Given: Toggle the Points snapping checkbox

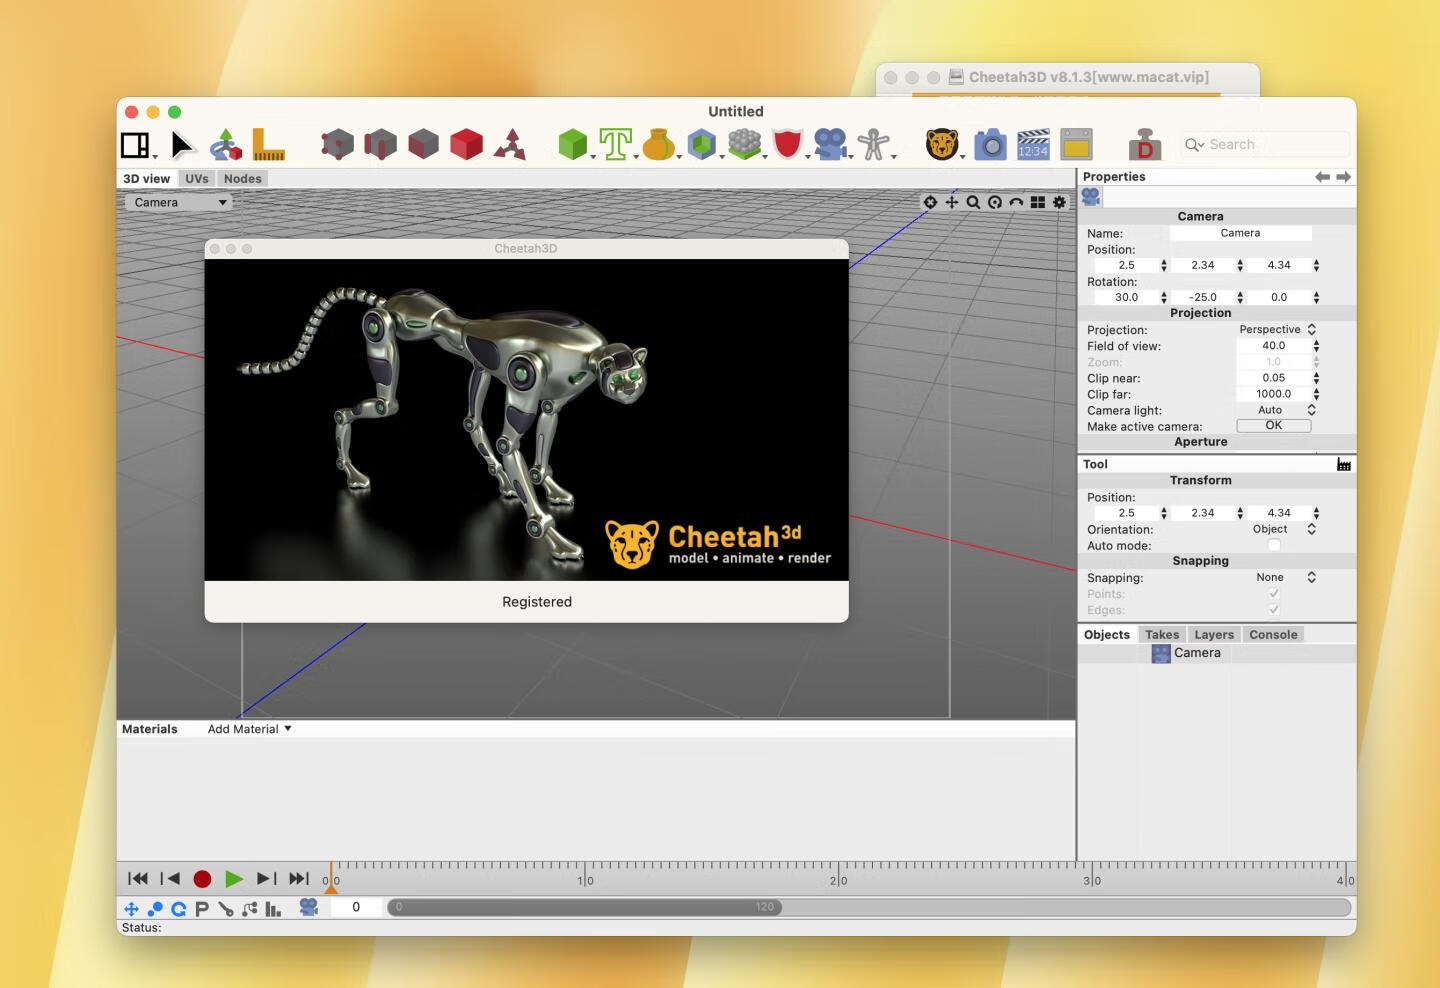Looking at the screenshot, I should [1274, 594].
